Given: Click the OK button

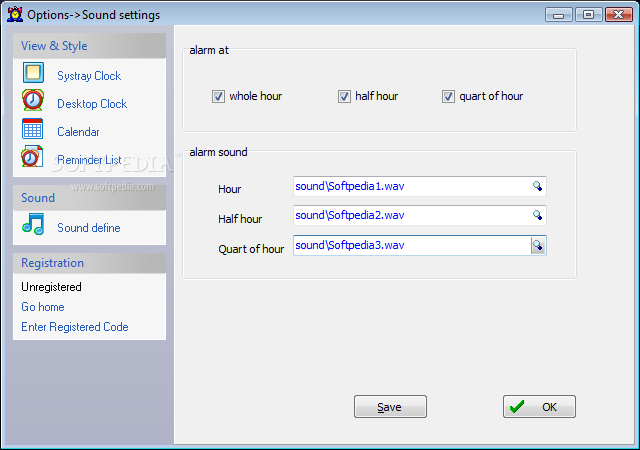Looking at the screenshot, I should click(539, 406).
